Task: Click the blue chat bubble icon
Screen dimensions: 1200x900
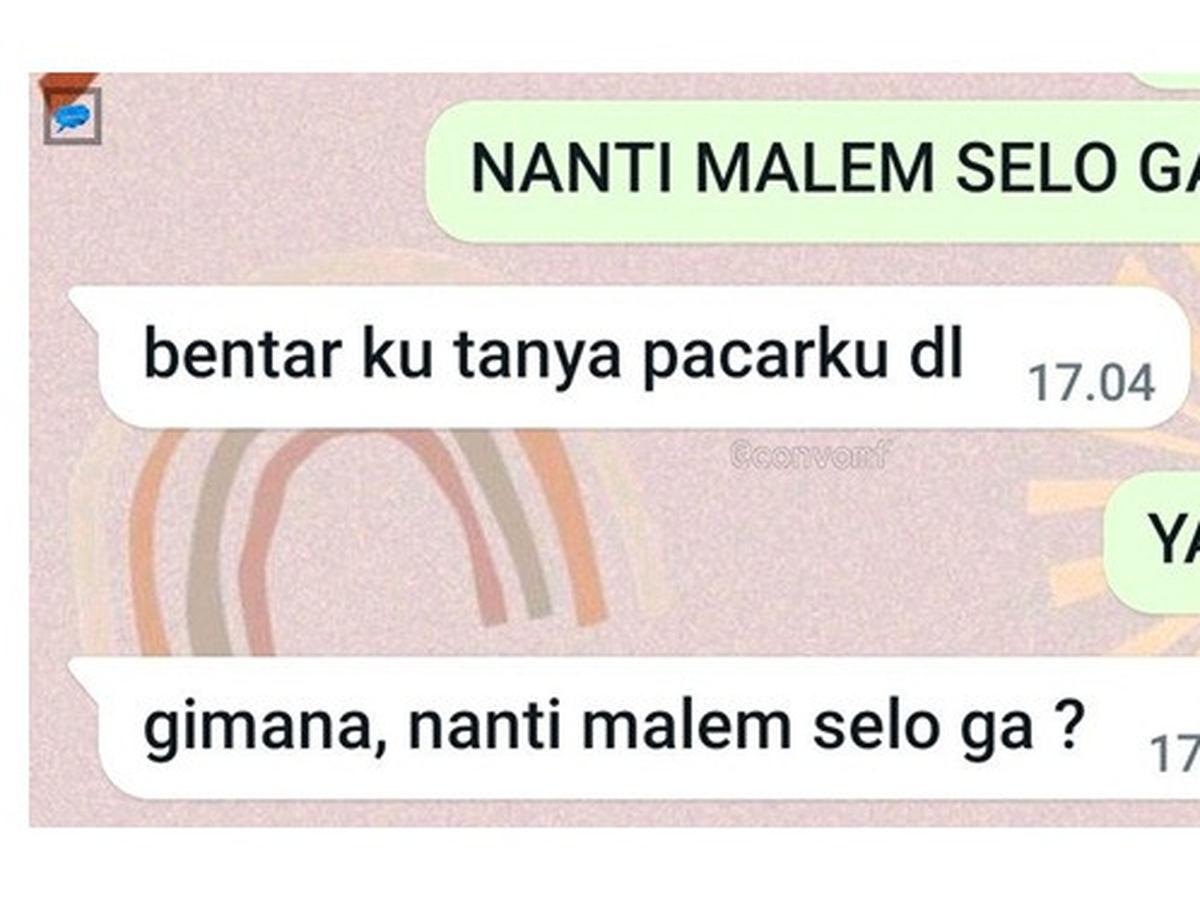Action: [72, 117]
